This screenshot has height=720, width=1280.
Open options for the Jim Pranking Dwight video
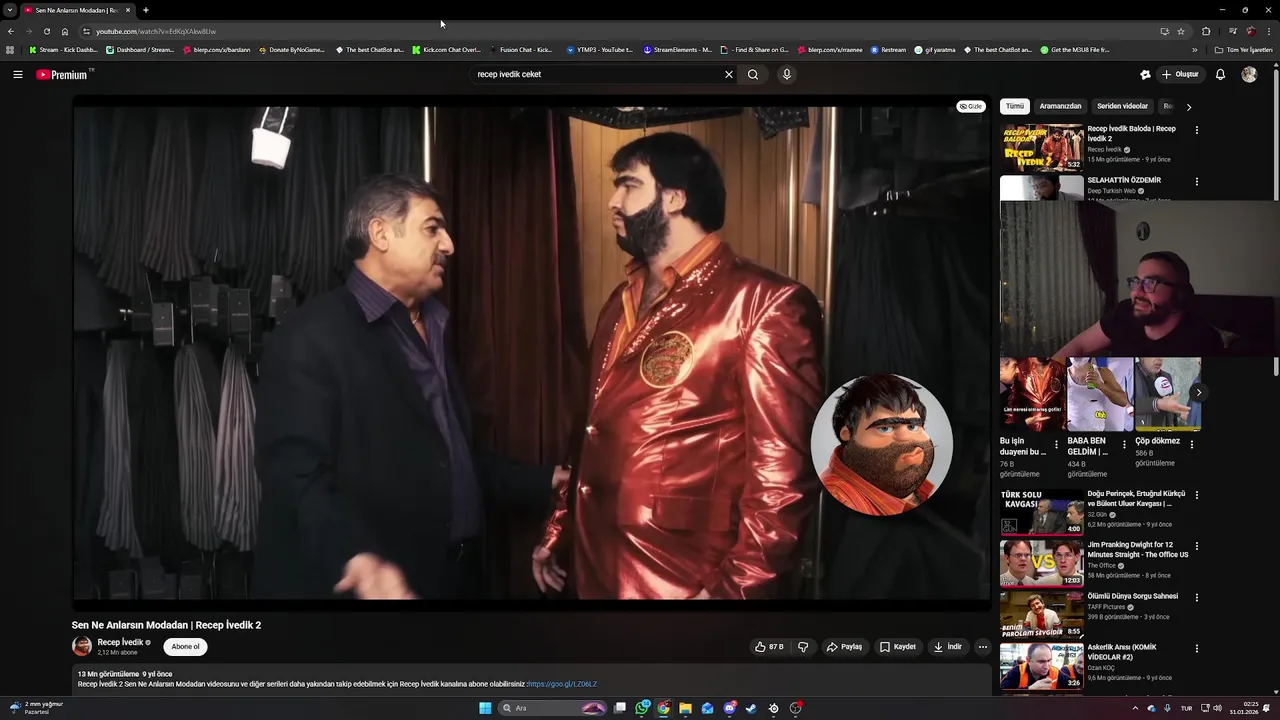click(1196, 546)
